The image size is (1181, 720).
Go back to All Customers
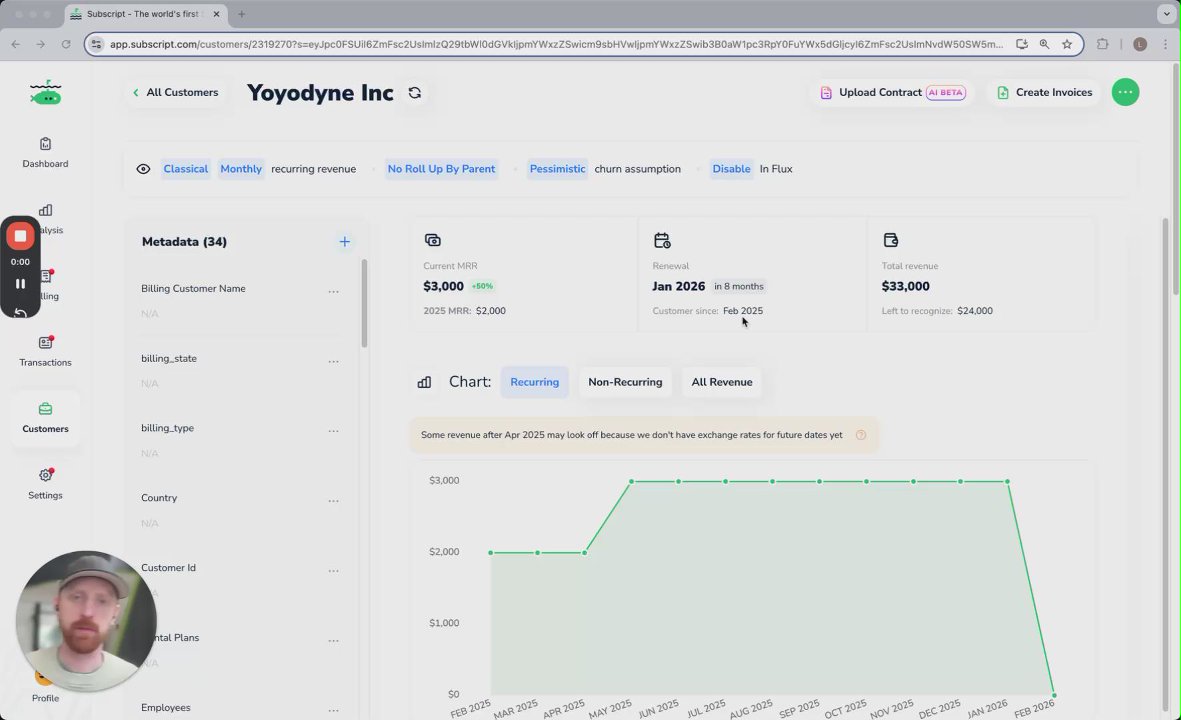pyautogui.click(x=175, y=93)
